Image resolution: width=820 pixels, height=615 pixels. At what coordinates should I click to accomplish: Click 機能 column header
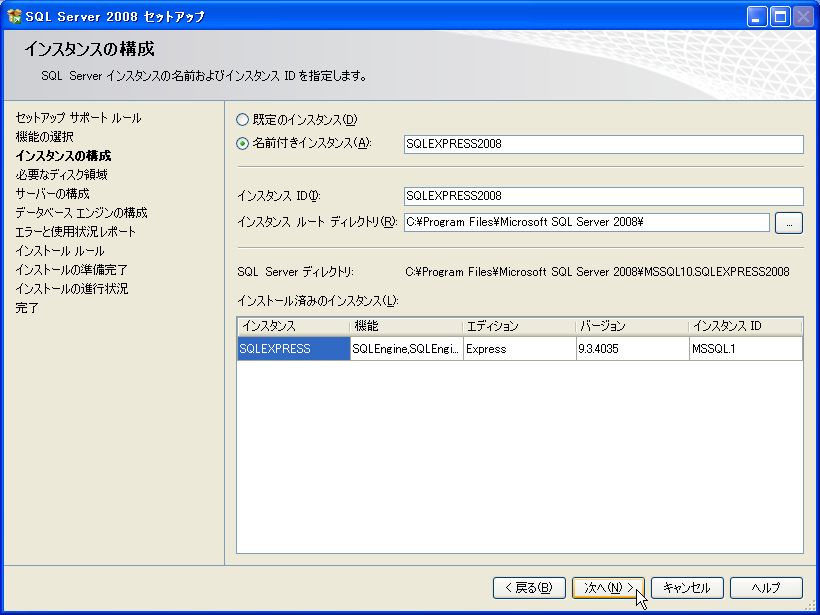[x=406, y=326]
